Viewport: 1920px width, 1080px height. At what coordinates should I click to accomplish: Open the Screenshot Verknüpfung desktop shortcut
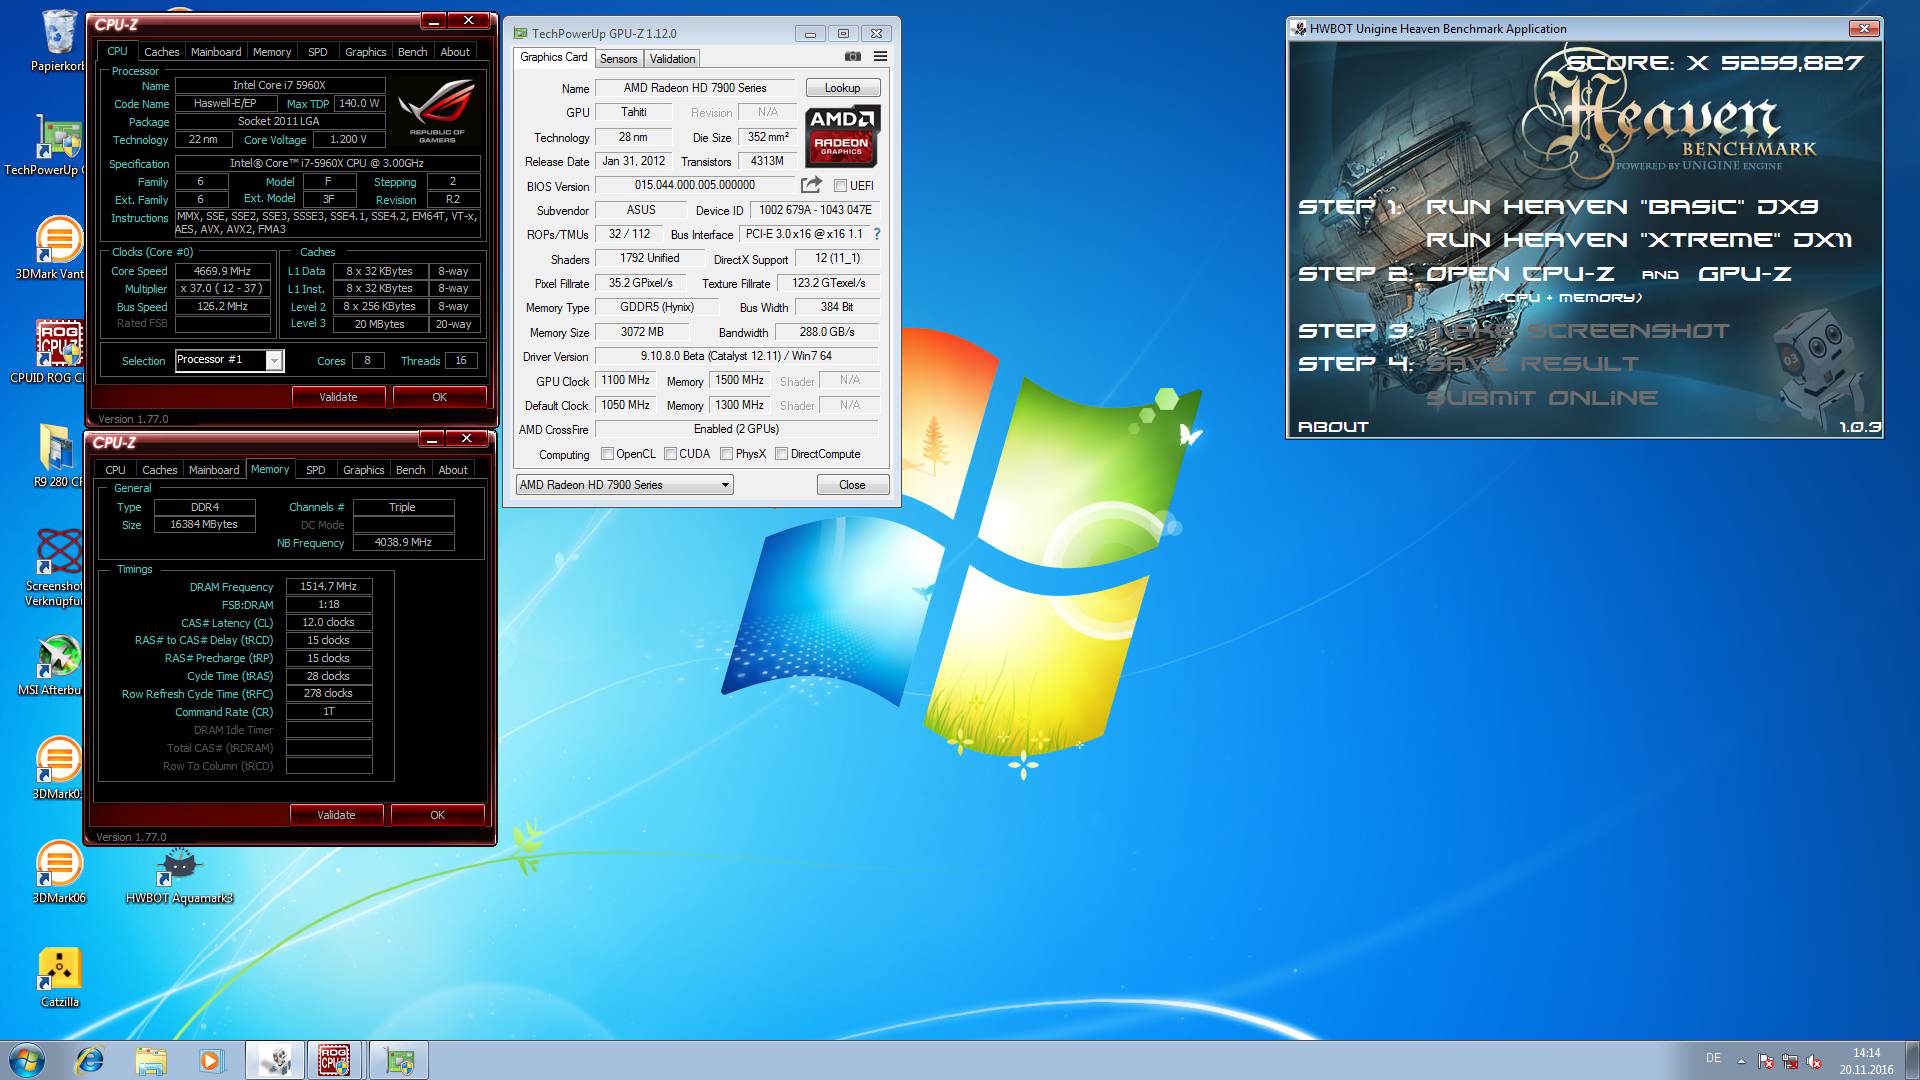[x=56, y=567]
